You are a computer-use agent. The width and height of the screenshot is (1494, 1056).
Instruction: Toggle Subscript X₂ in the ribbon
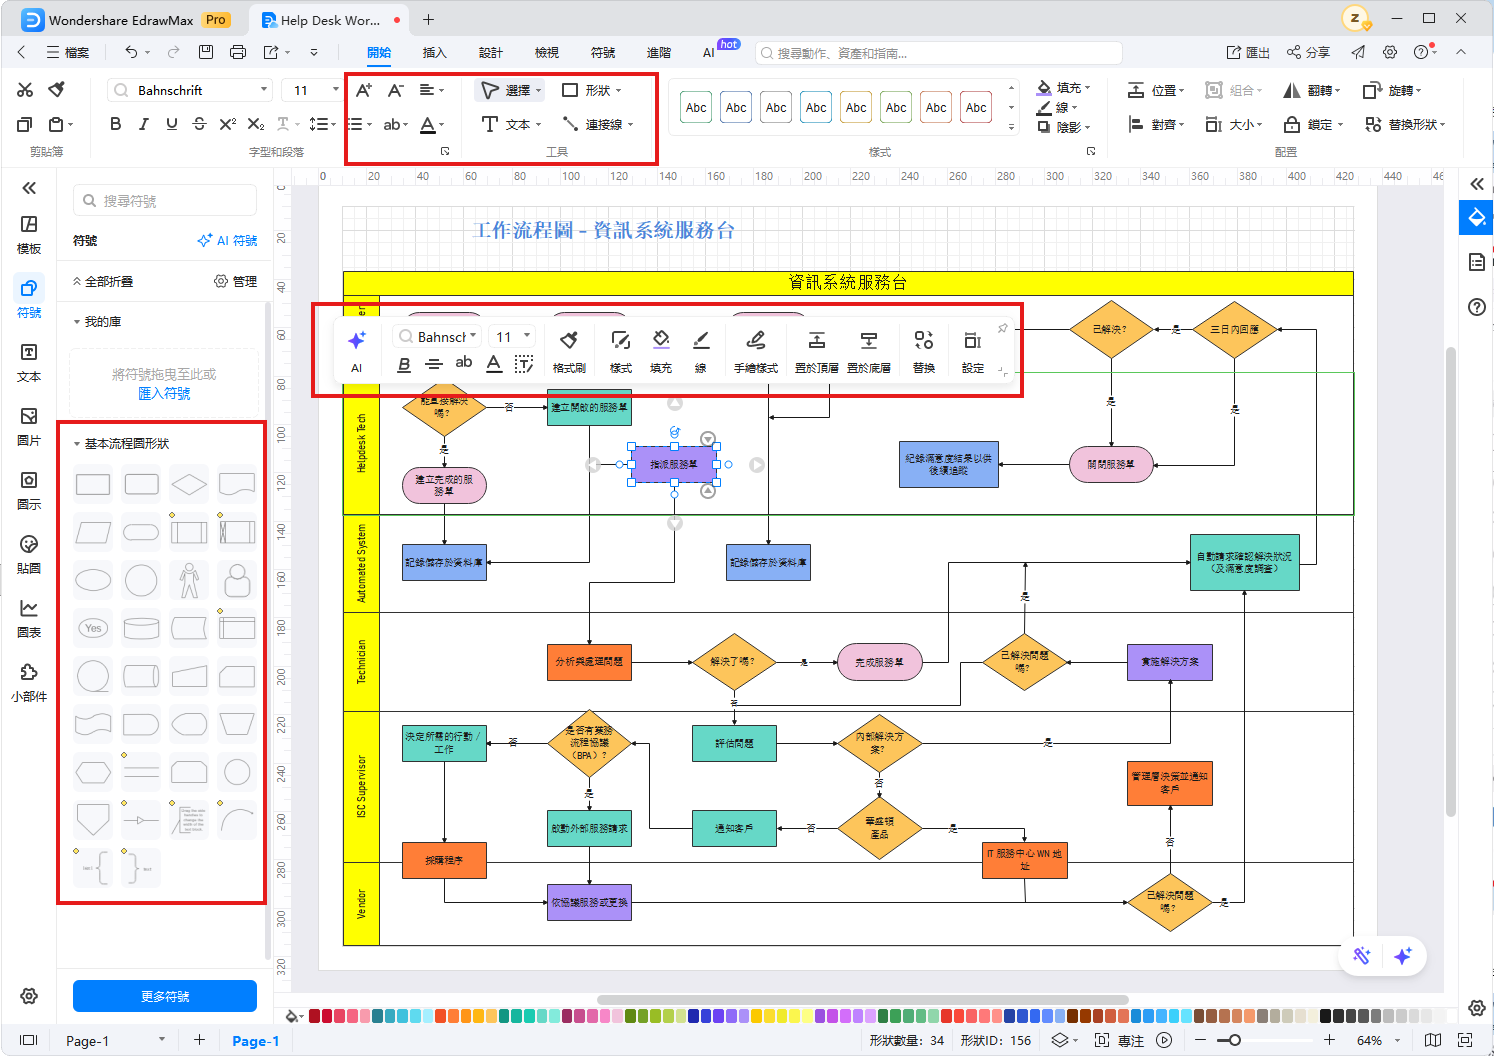pyautogui.click(x=256, y=124)
